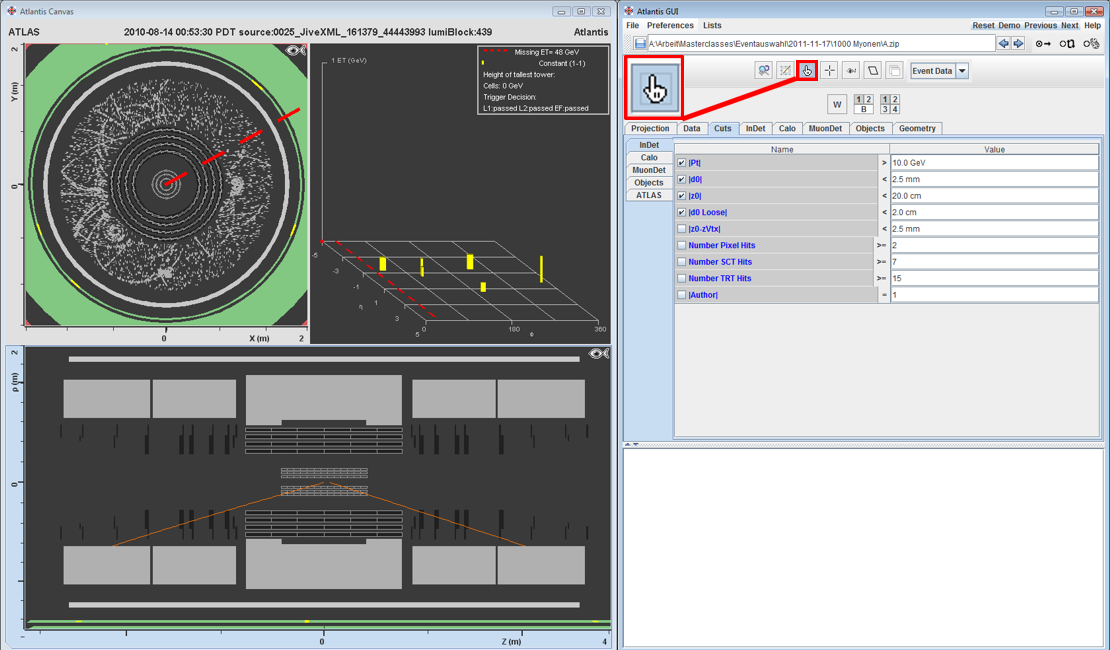Uncheck the |Pt| cut checkbox
1110x650 pixels.
[682, 163]
